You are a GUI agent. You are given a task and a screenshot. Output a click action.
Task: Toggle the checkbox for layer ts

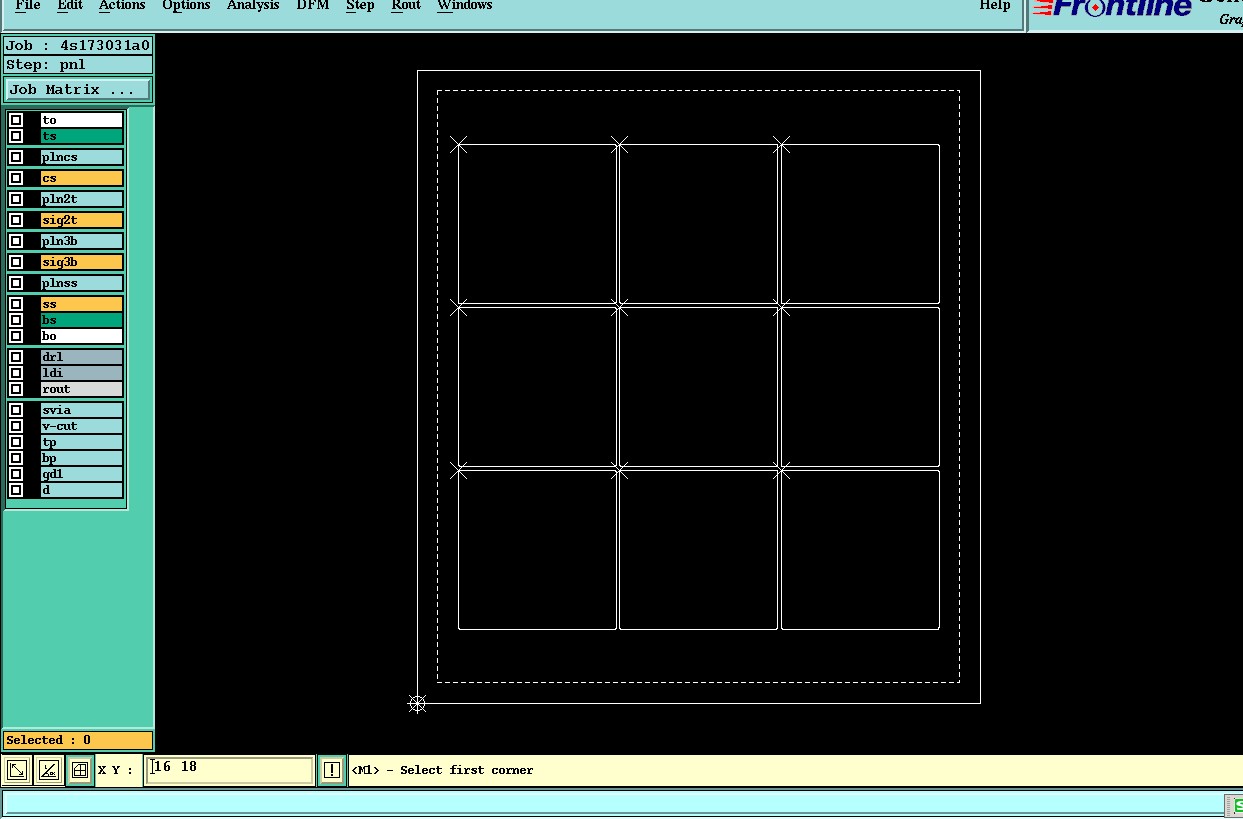click(16, 136)
